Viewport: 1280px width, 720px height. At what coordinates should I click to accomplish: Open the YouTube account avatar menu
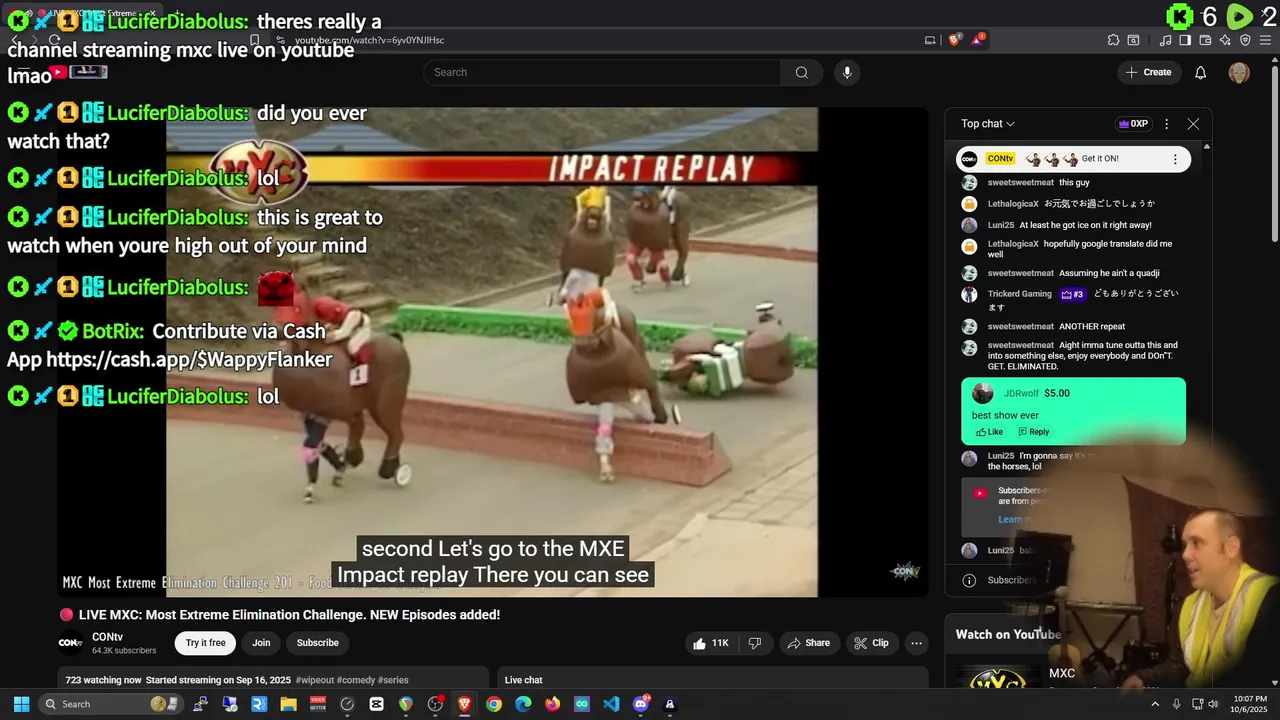[x=1239, y=72]
